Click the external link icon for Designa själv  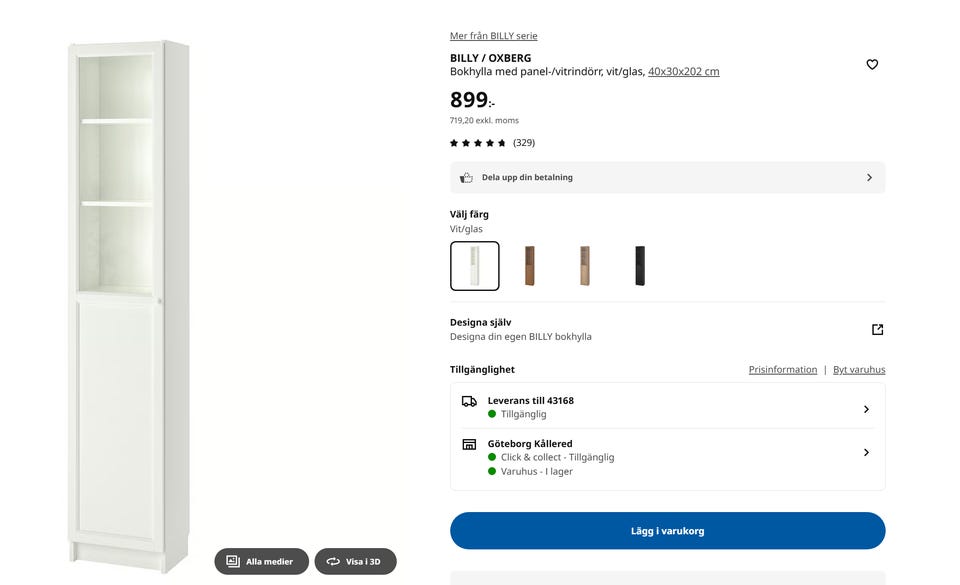tap(877, 329)
